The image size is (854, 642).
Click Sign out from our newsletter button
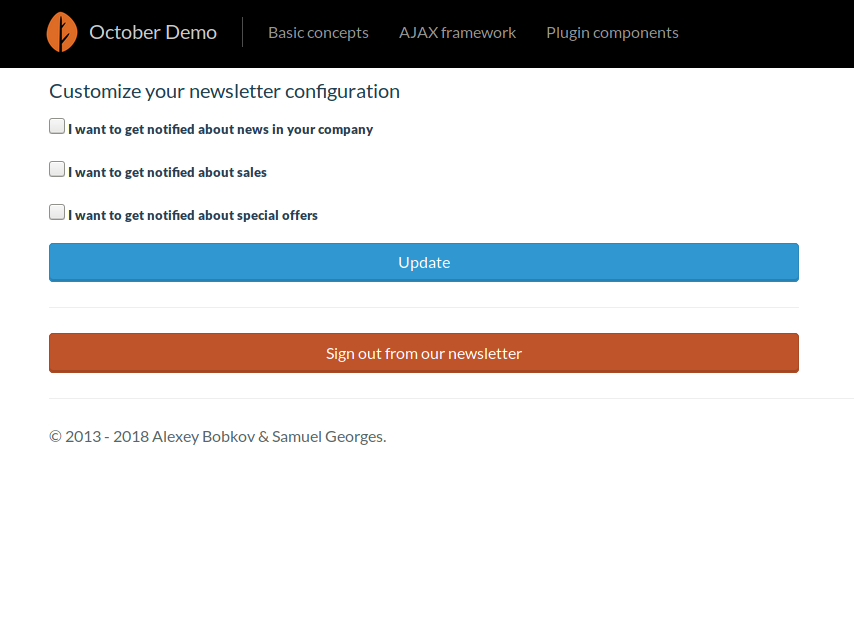(424, 353)
